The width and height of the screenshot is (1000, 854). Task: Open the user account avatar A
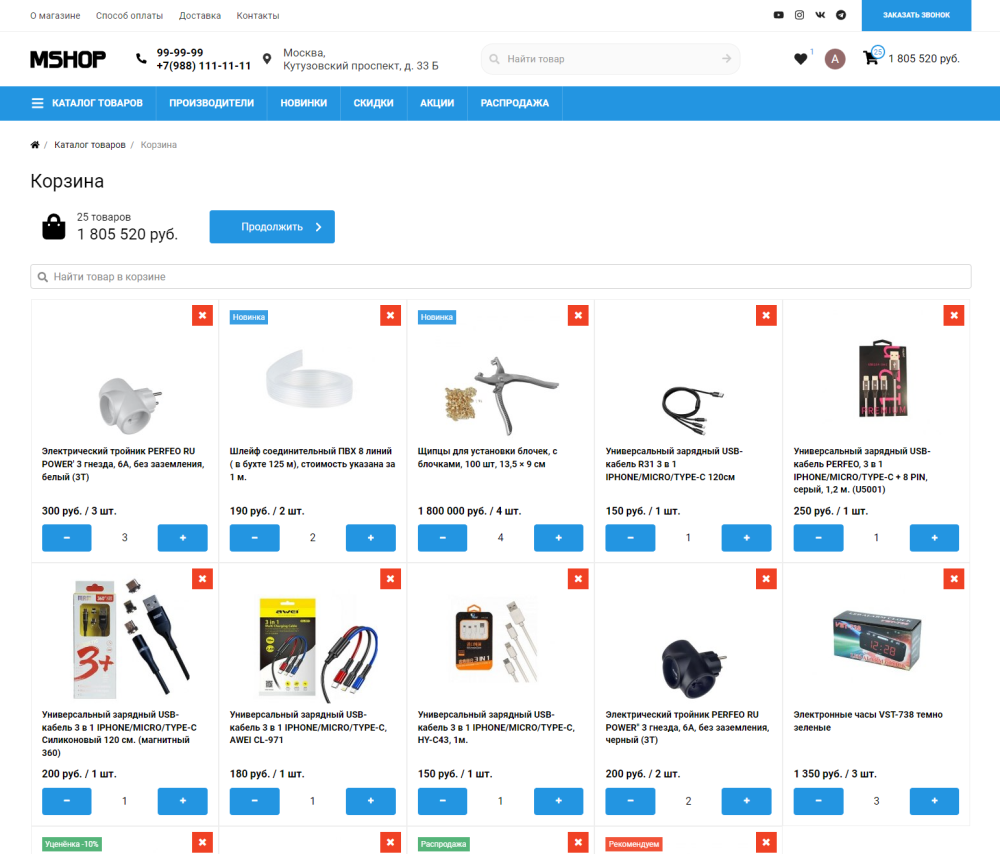click(x=835, y=59)
